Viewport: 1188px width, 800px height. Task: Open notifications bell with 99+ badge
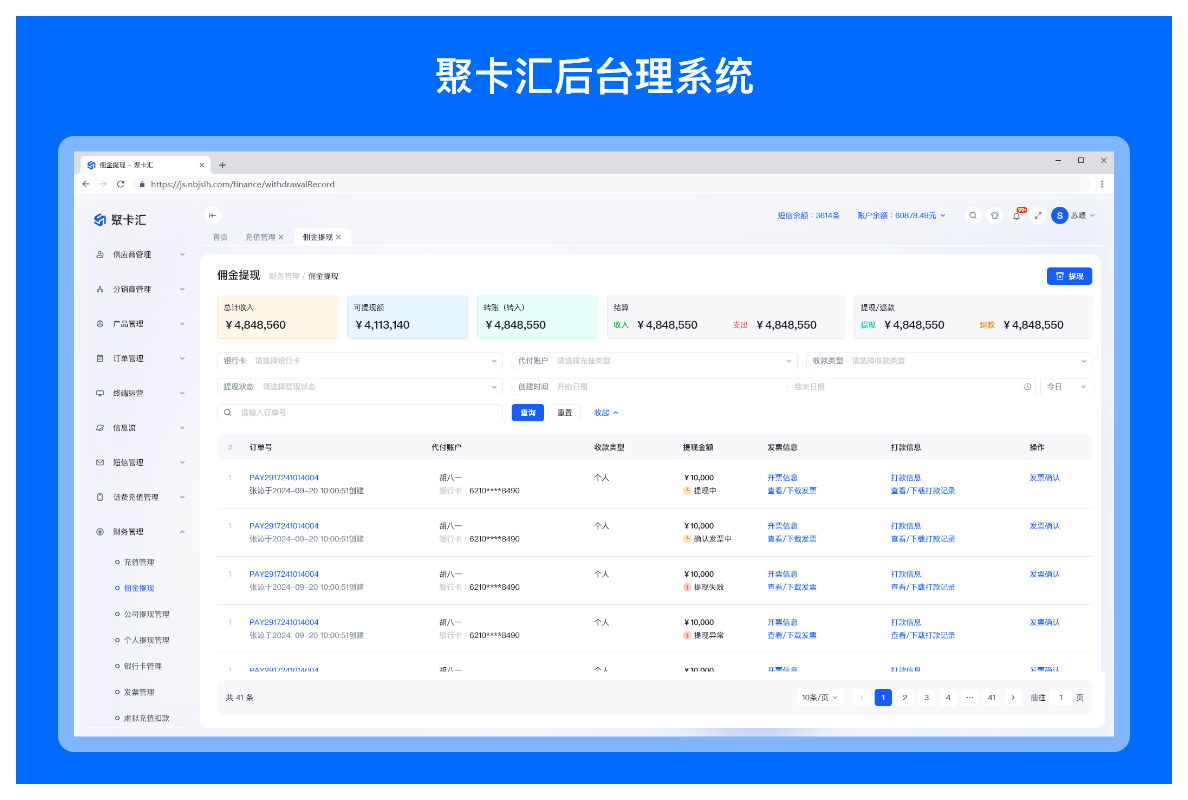click(1016, 215)
